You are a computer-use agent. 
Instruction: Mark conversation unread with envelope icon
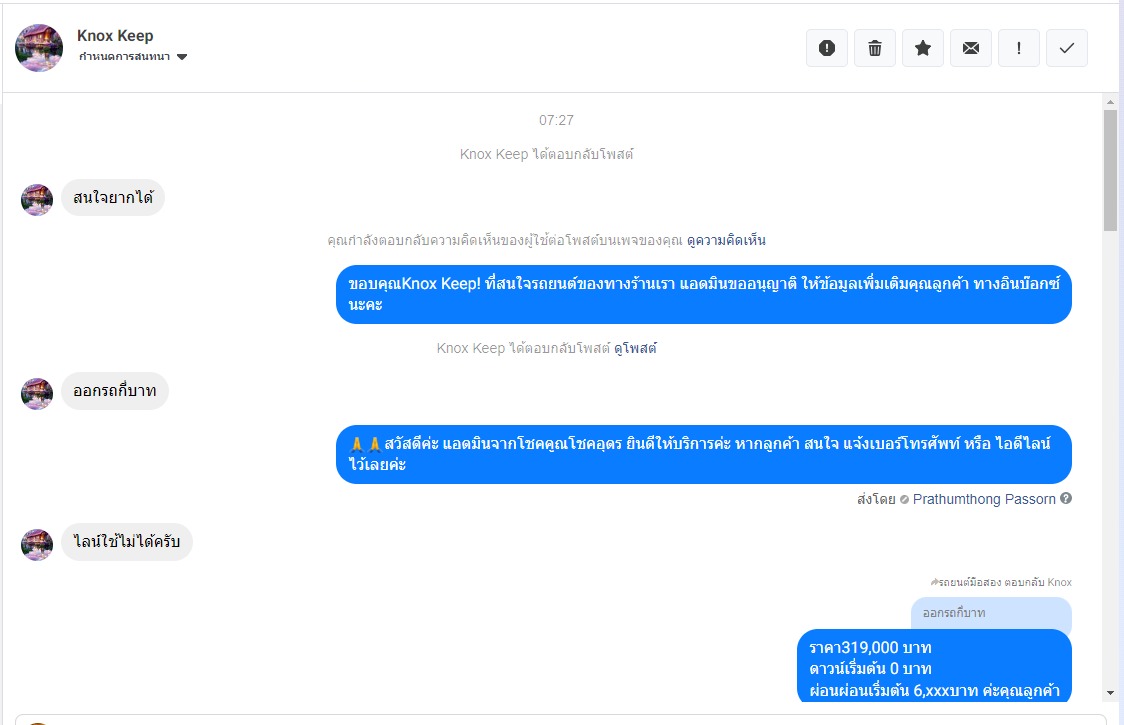[971, 48]
